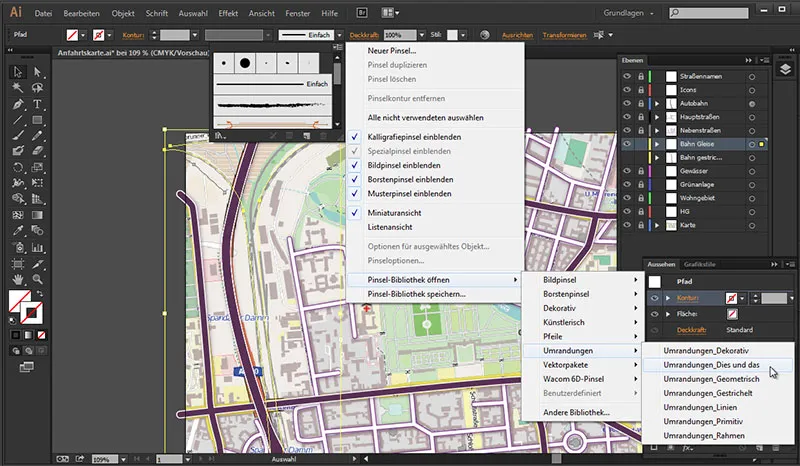Select the Lasso tool
Viewport: 800px width, 466px height.
coord(37,88)
